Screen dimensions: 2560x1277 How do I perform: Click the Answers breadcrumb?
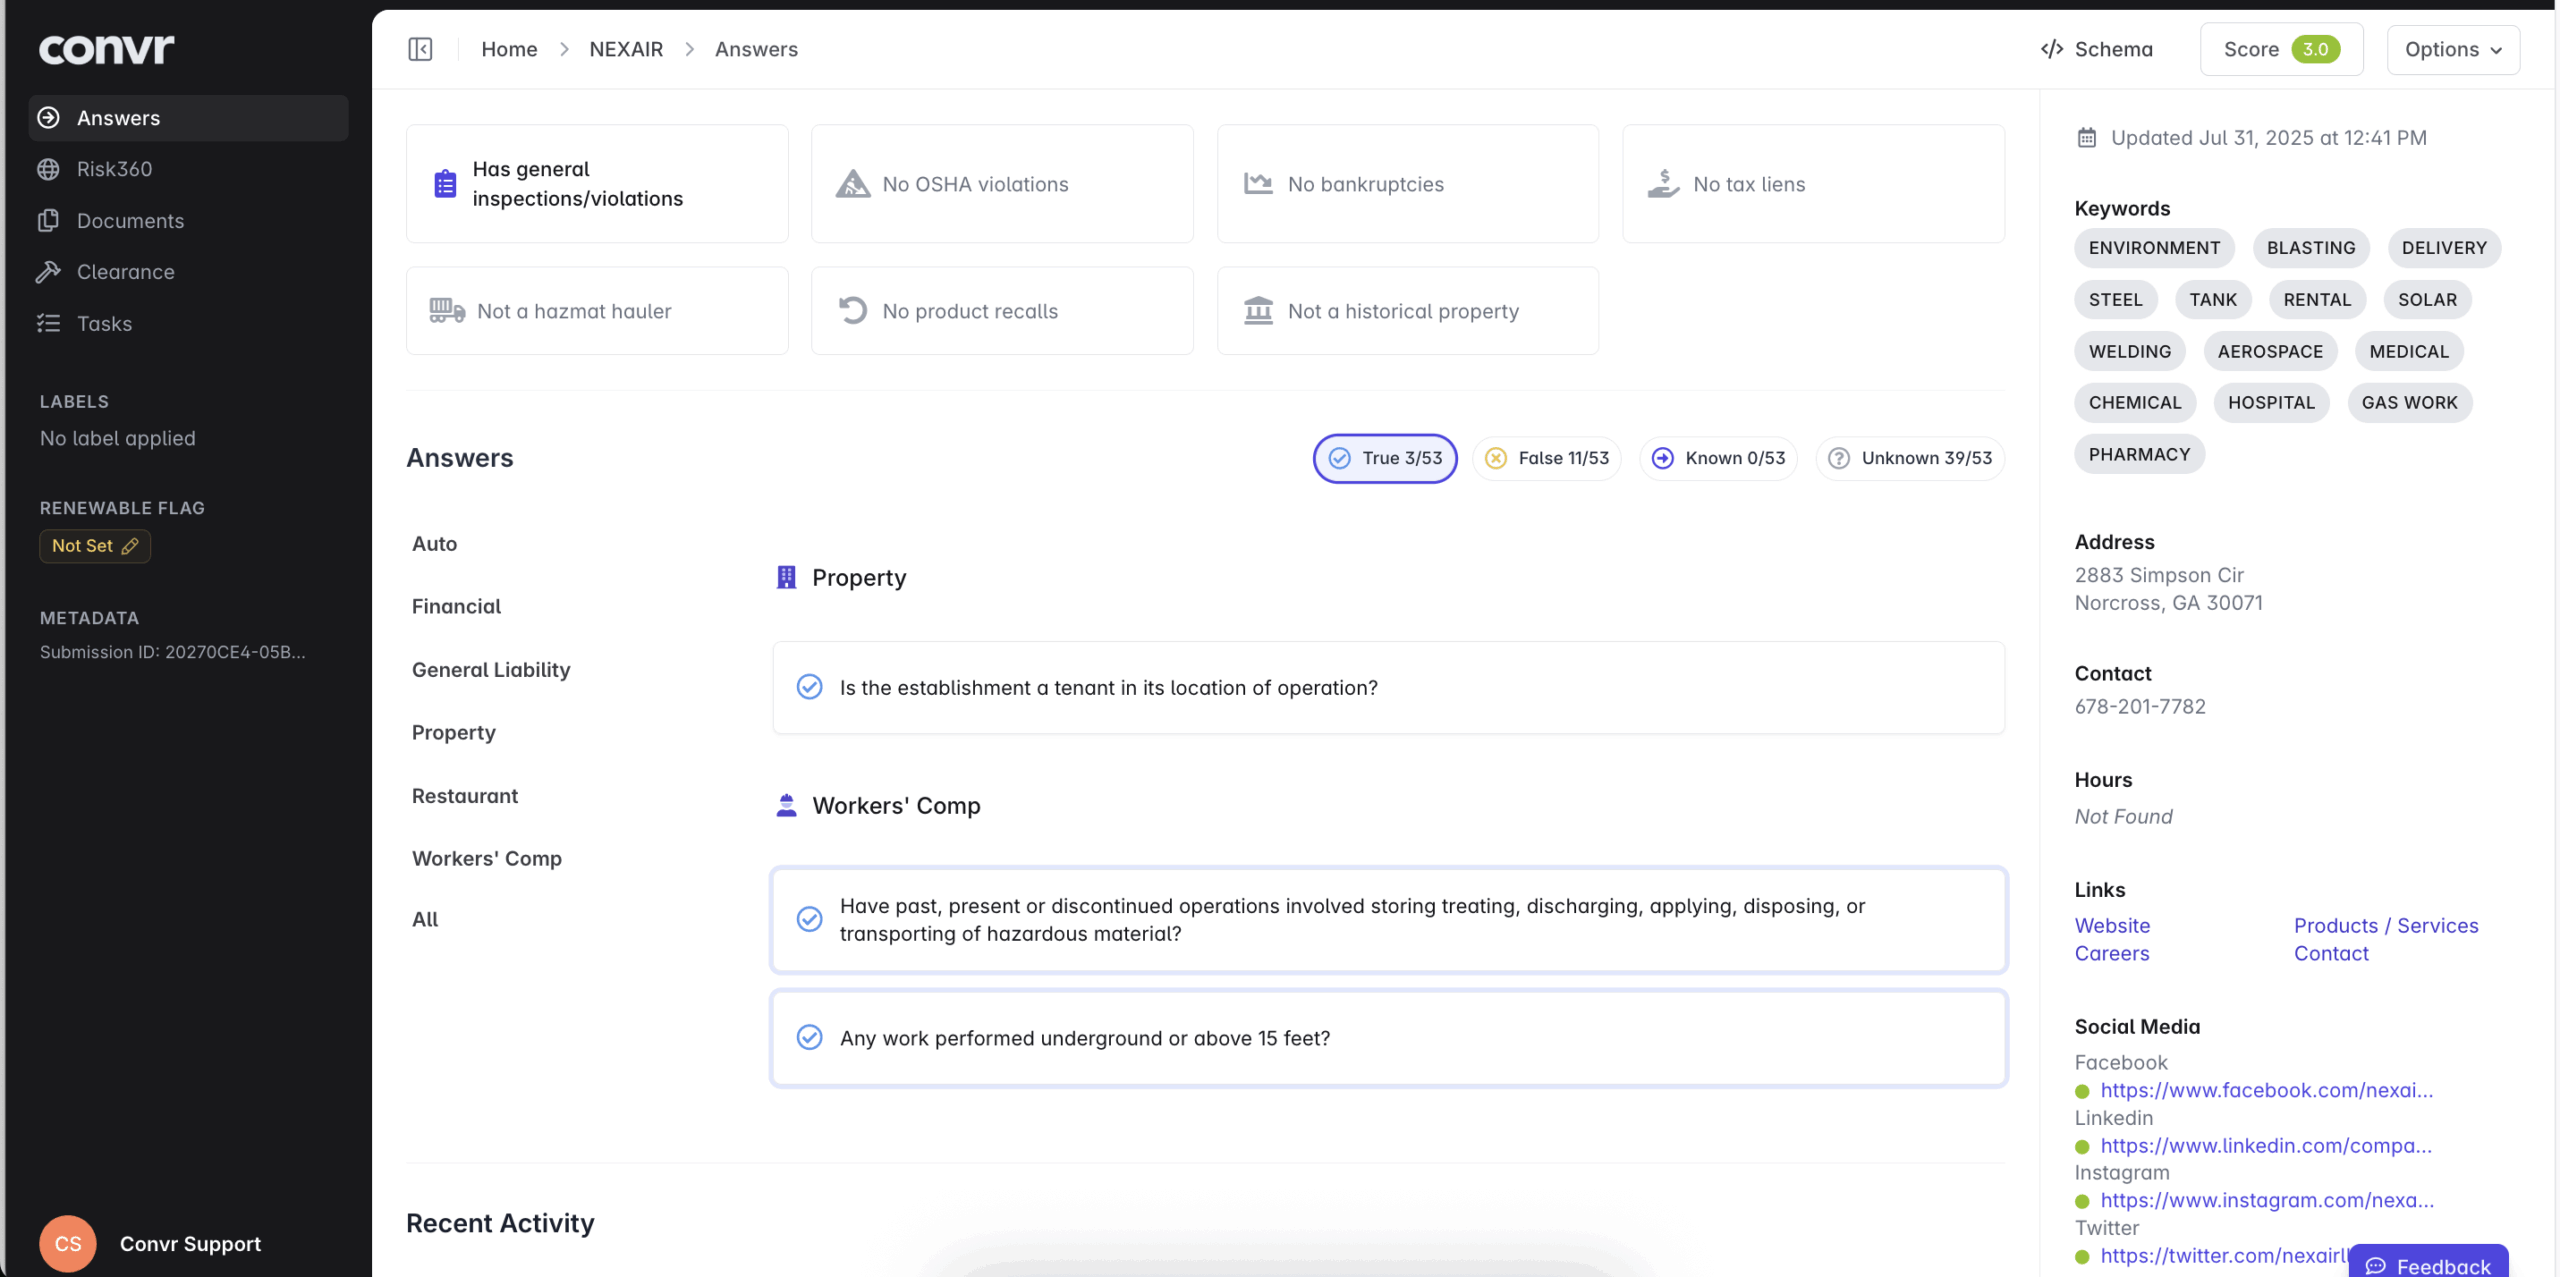(x=756, y=49)
